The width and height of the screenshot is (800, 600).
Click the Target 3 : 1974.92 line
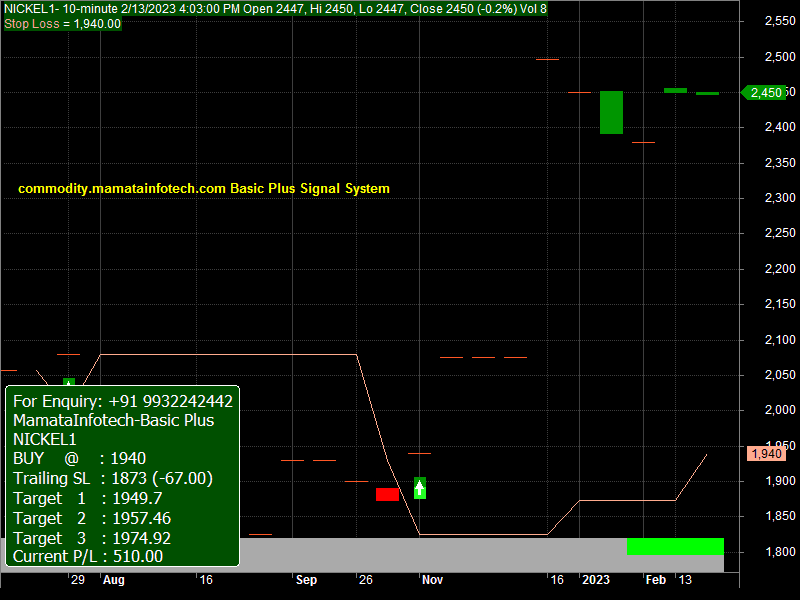pos(92,538)
